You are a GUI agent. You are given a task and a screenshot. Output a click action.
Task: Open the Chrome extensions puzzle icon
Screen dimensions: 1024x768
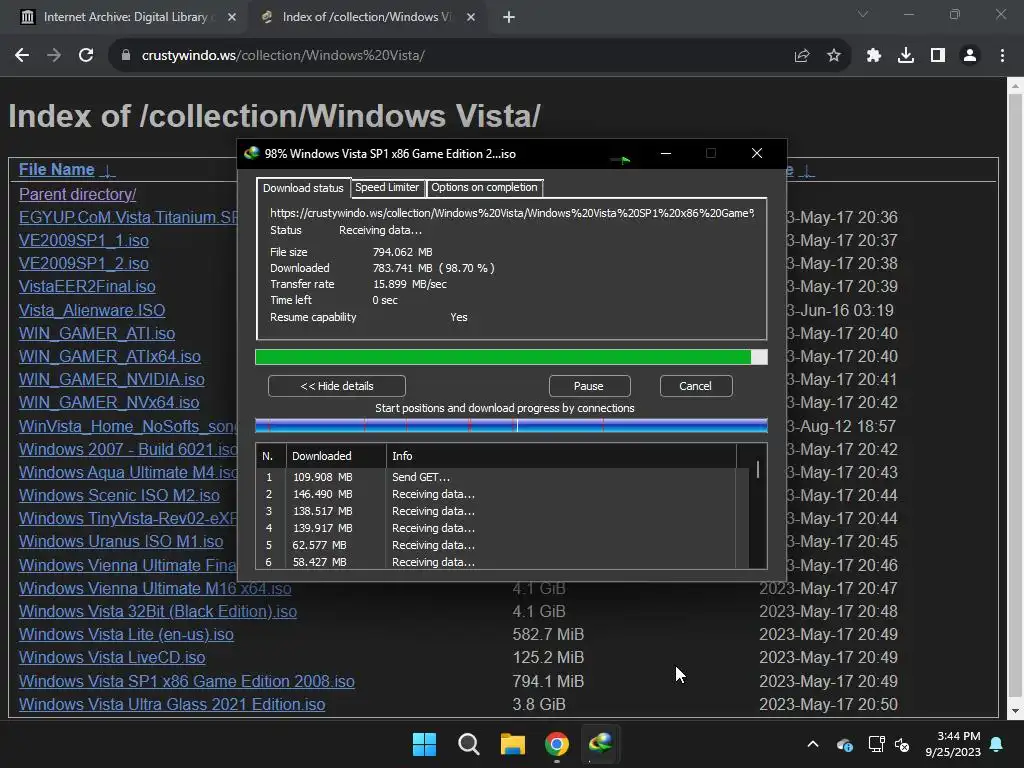[874, 56]
